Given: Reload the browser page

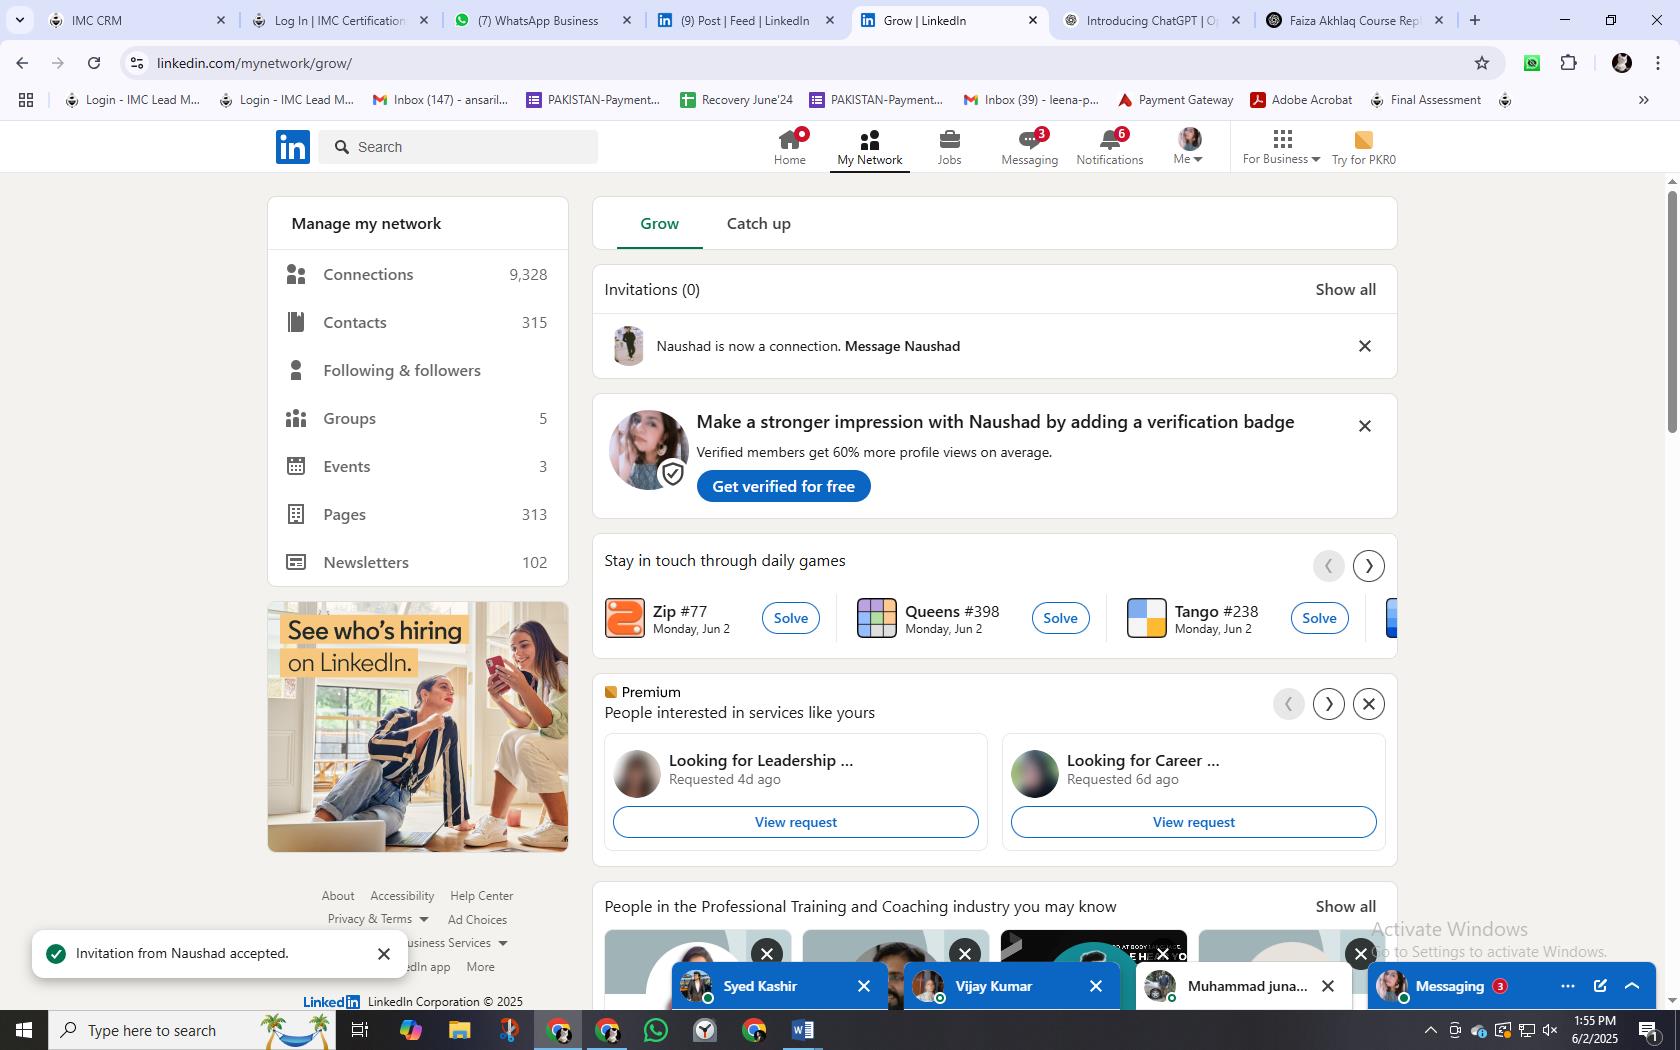Looking at the screenshot, I should pos(94,63).
